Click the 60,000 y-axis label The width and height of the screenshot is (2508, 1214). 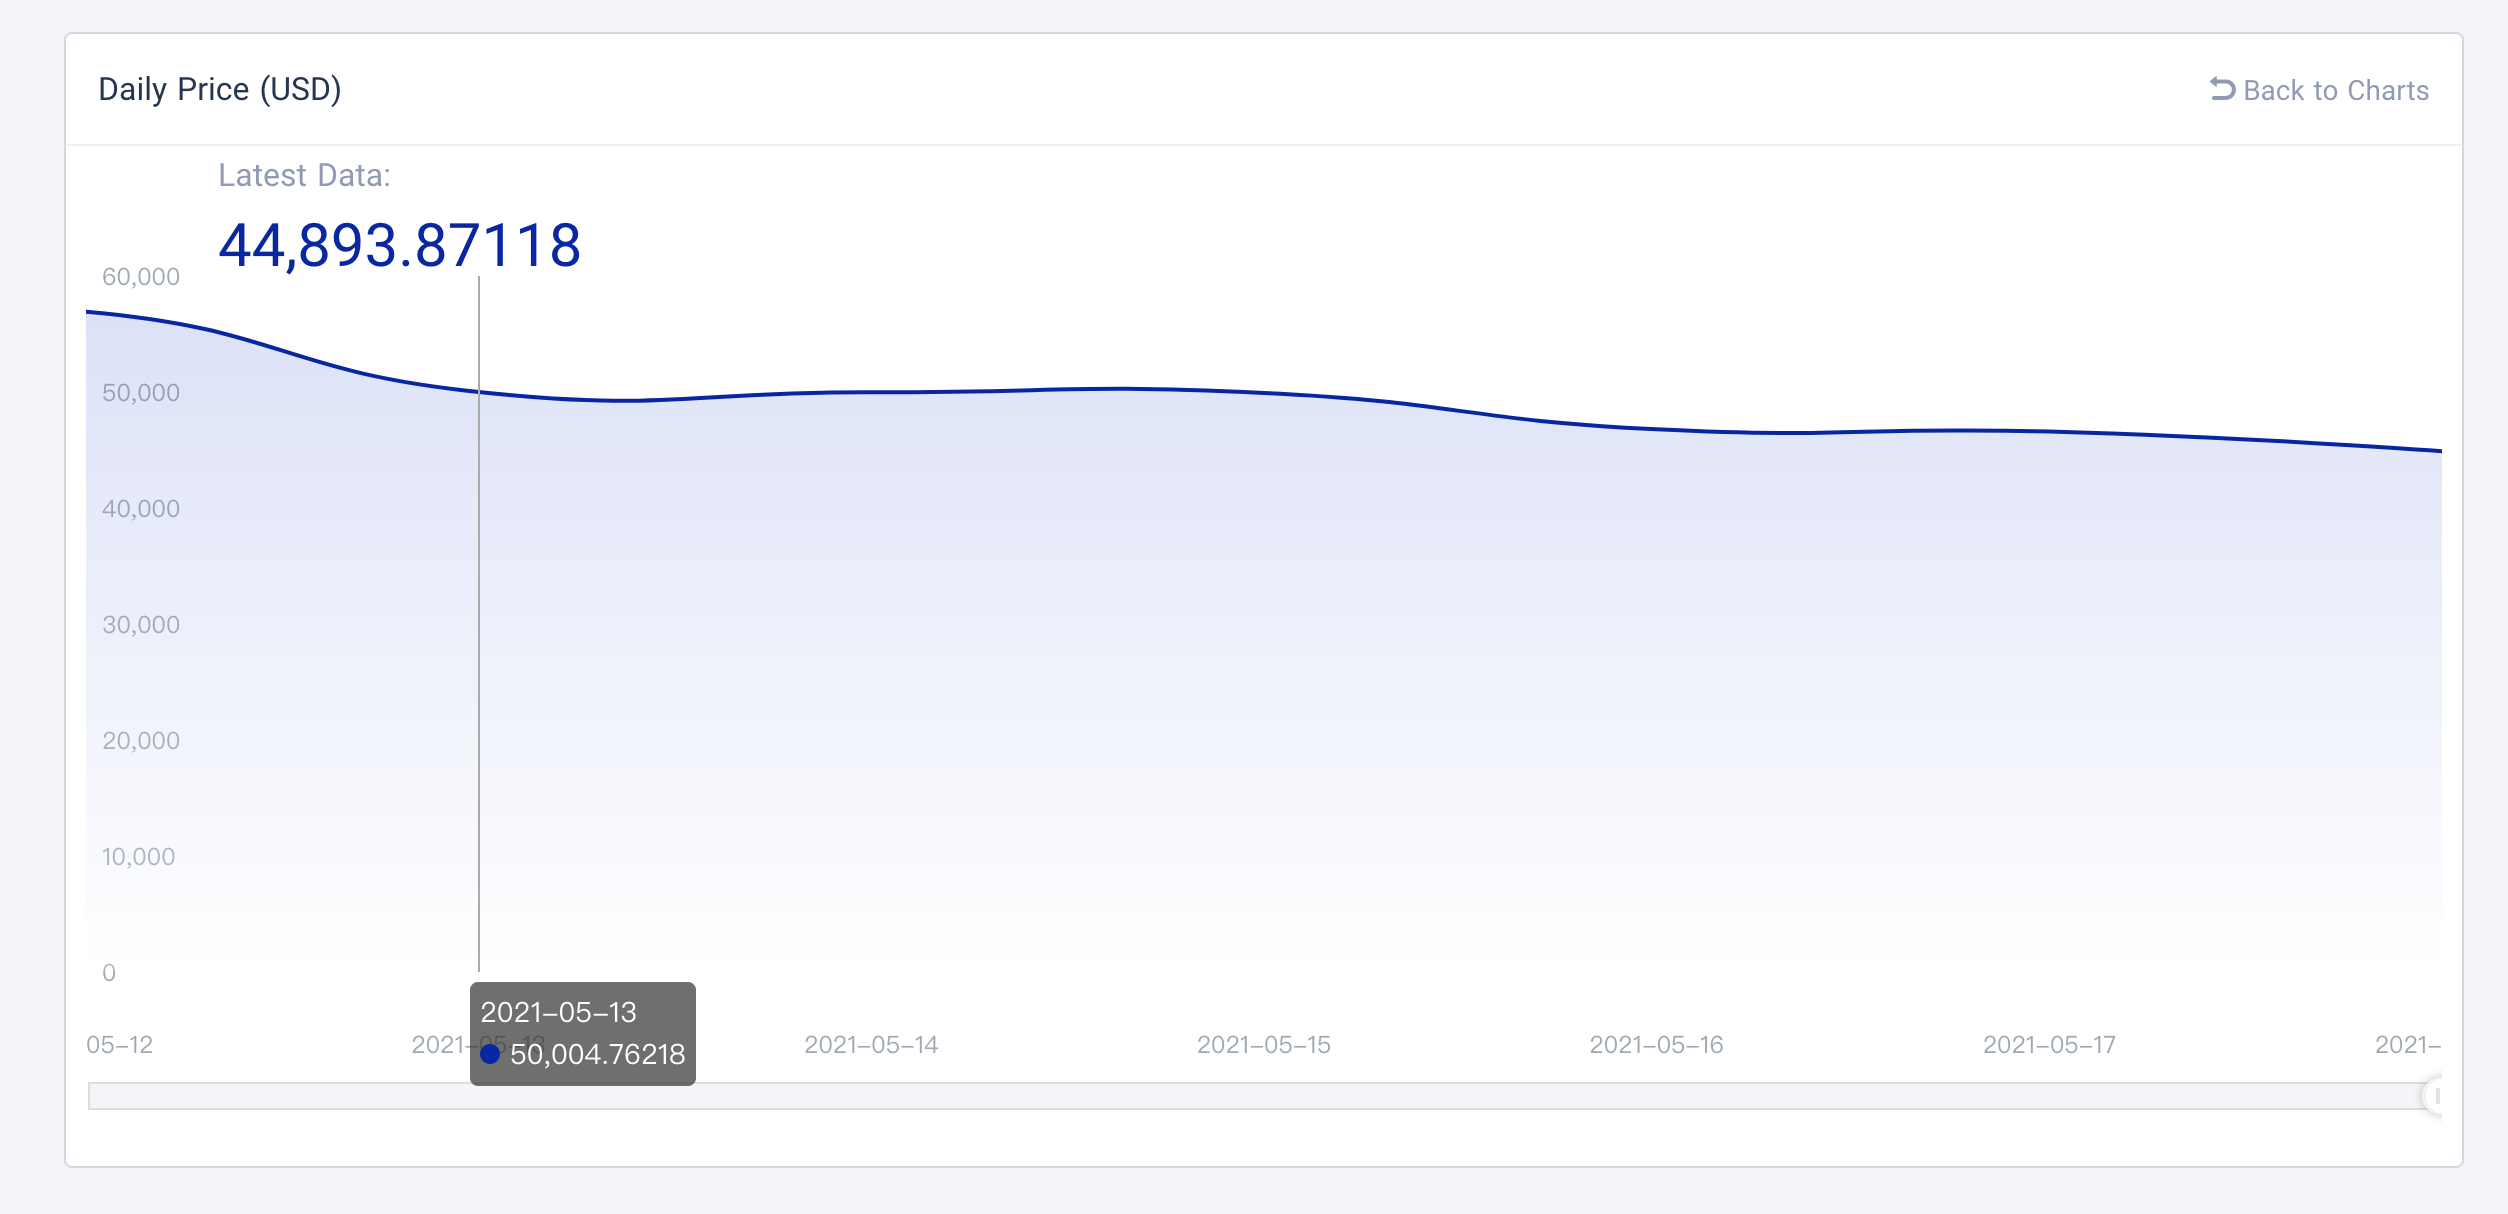pyautogui.click(x=141, y=277)
